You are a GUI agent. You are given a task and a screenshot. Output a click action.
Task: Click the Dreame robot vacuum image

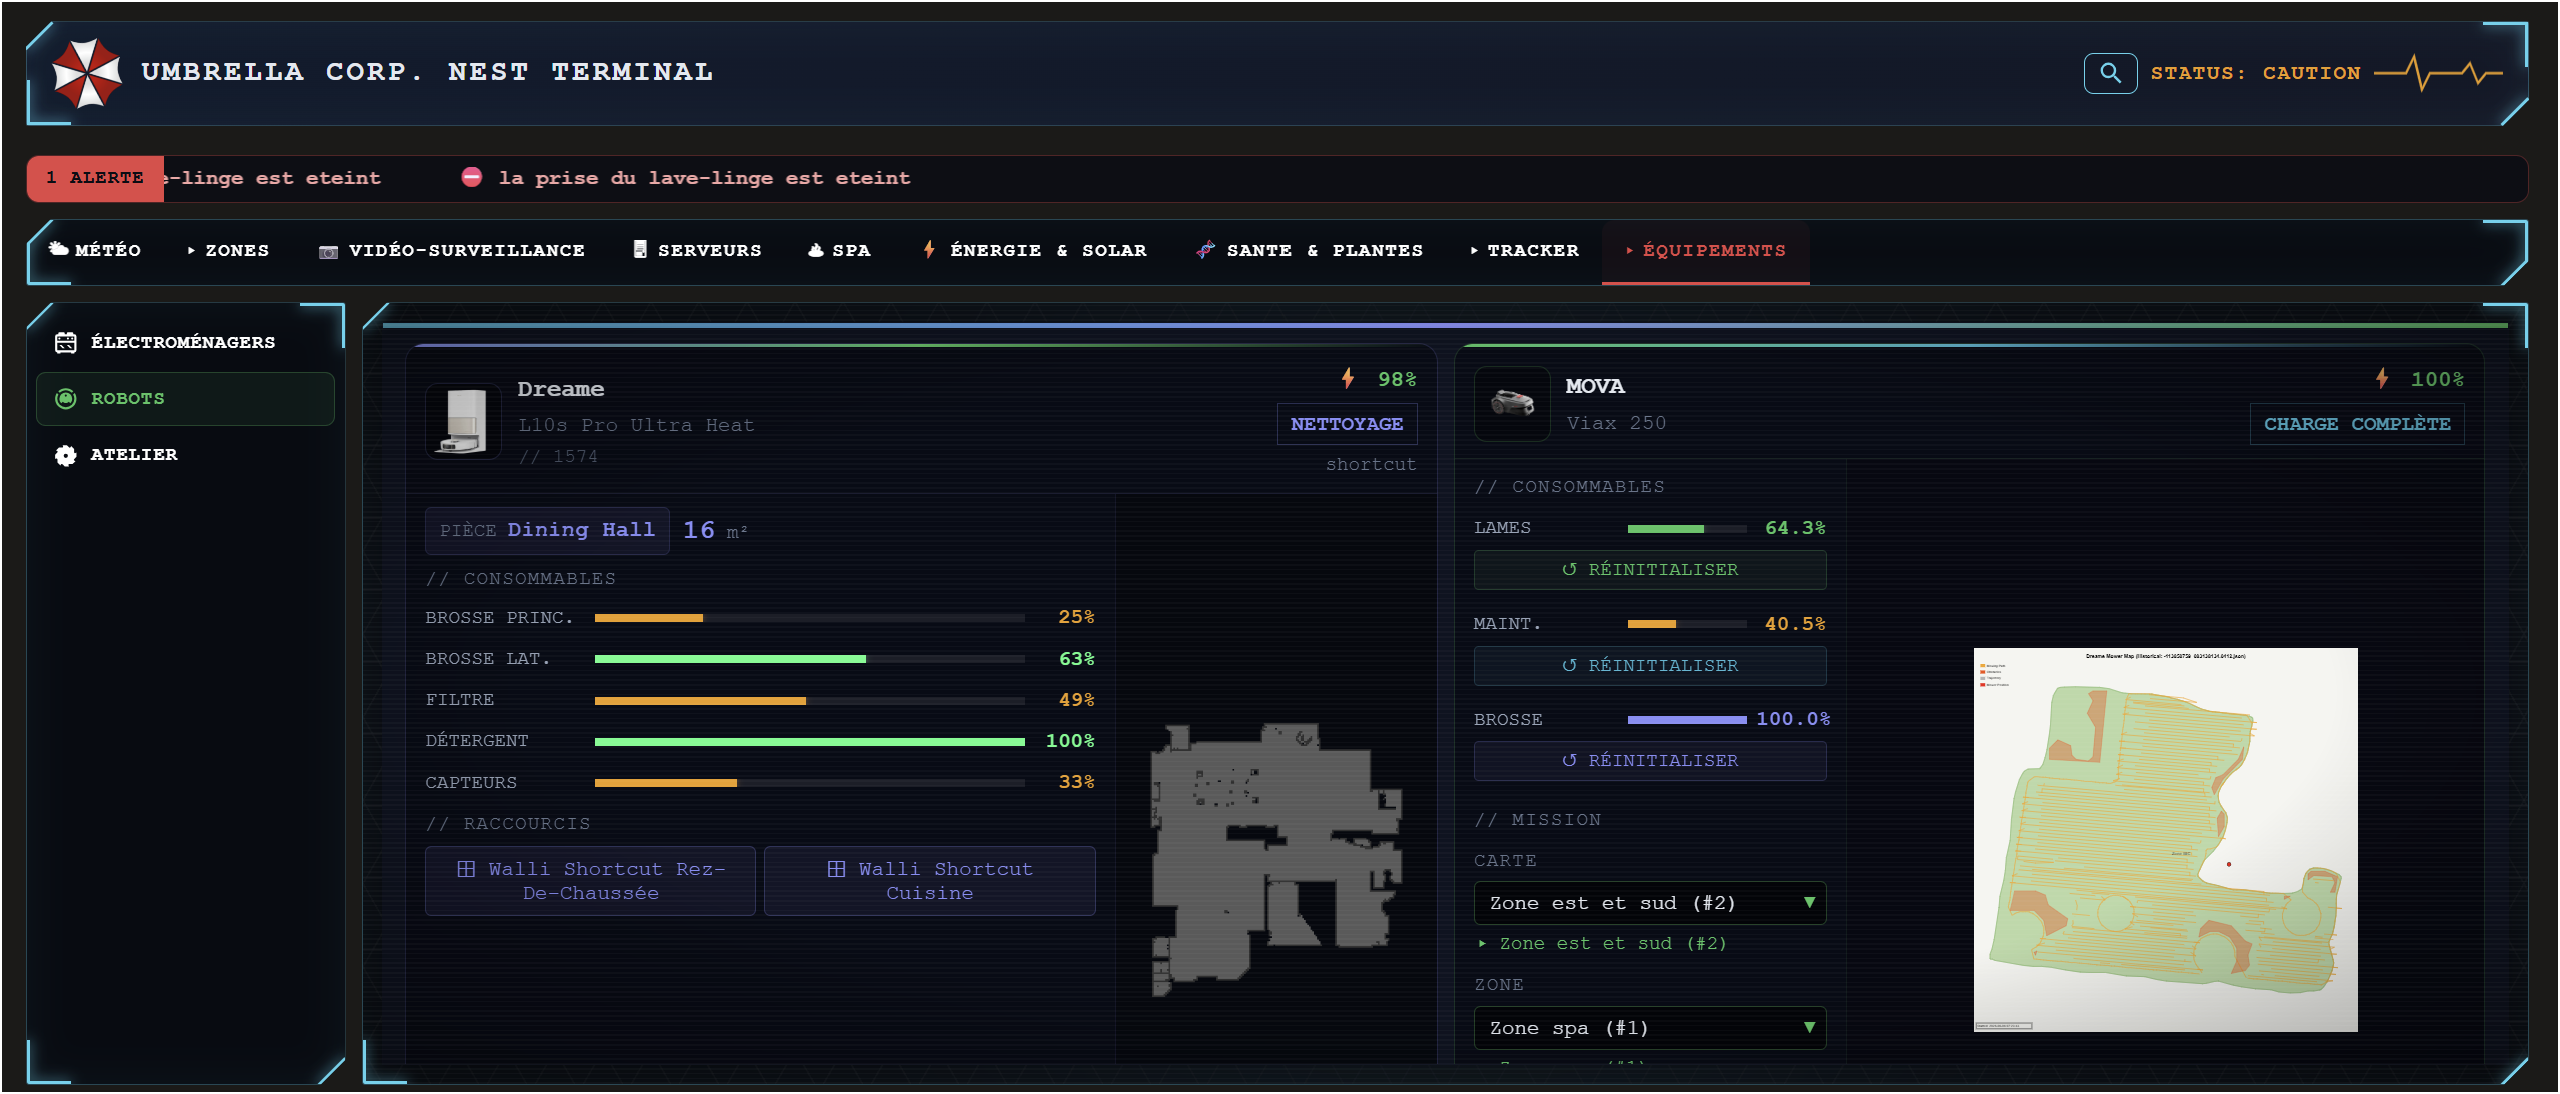click(464, 421)
